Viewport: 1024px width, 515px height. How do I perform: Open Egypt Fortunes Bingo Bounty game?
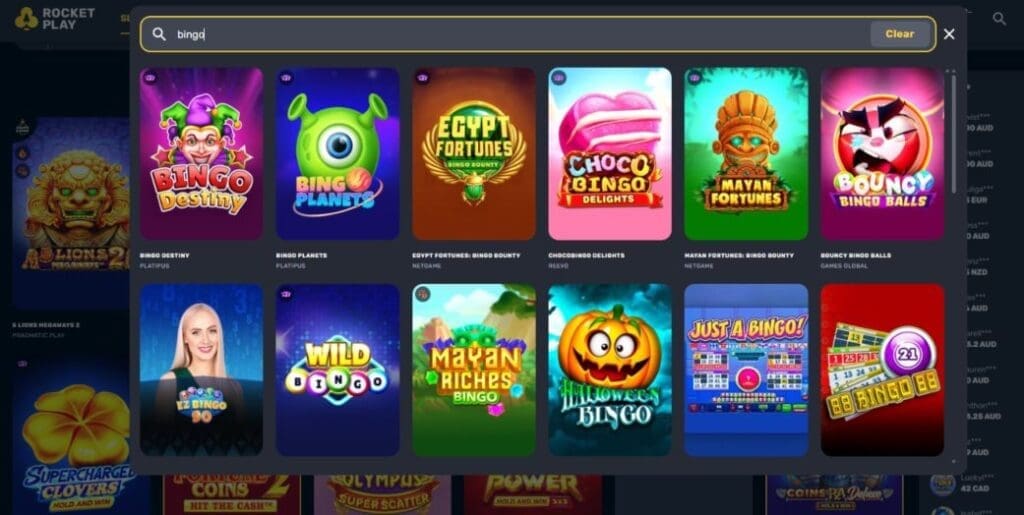473,154
